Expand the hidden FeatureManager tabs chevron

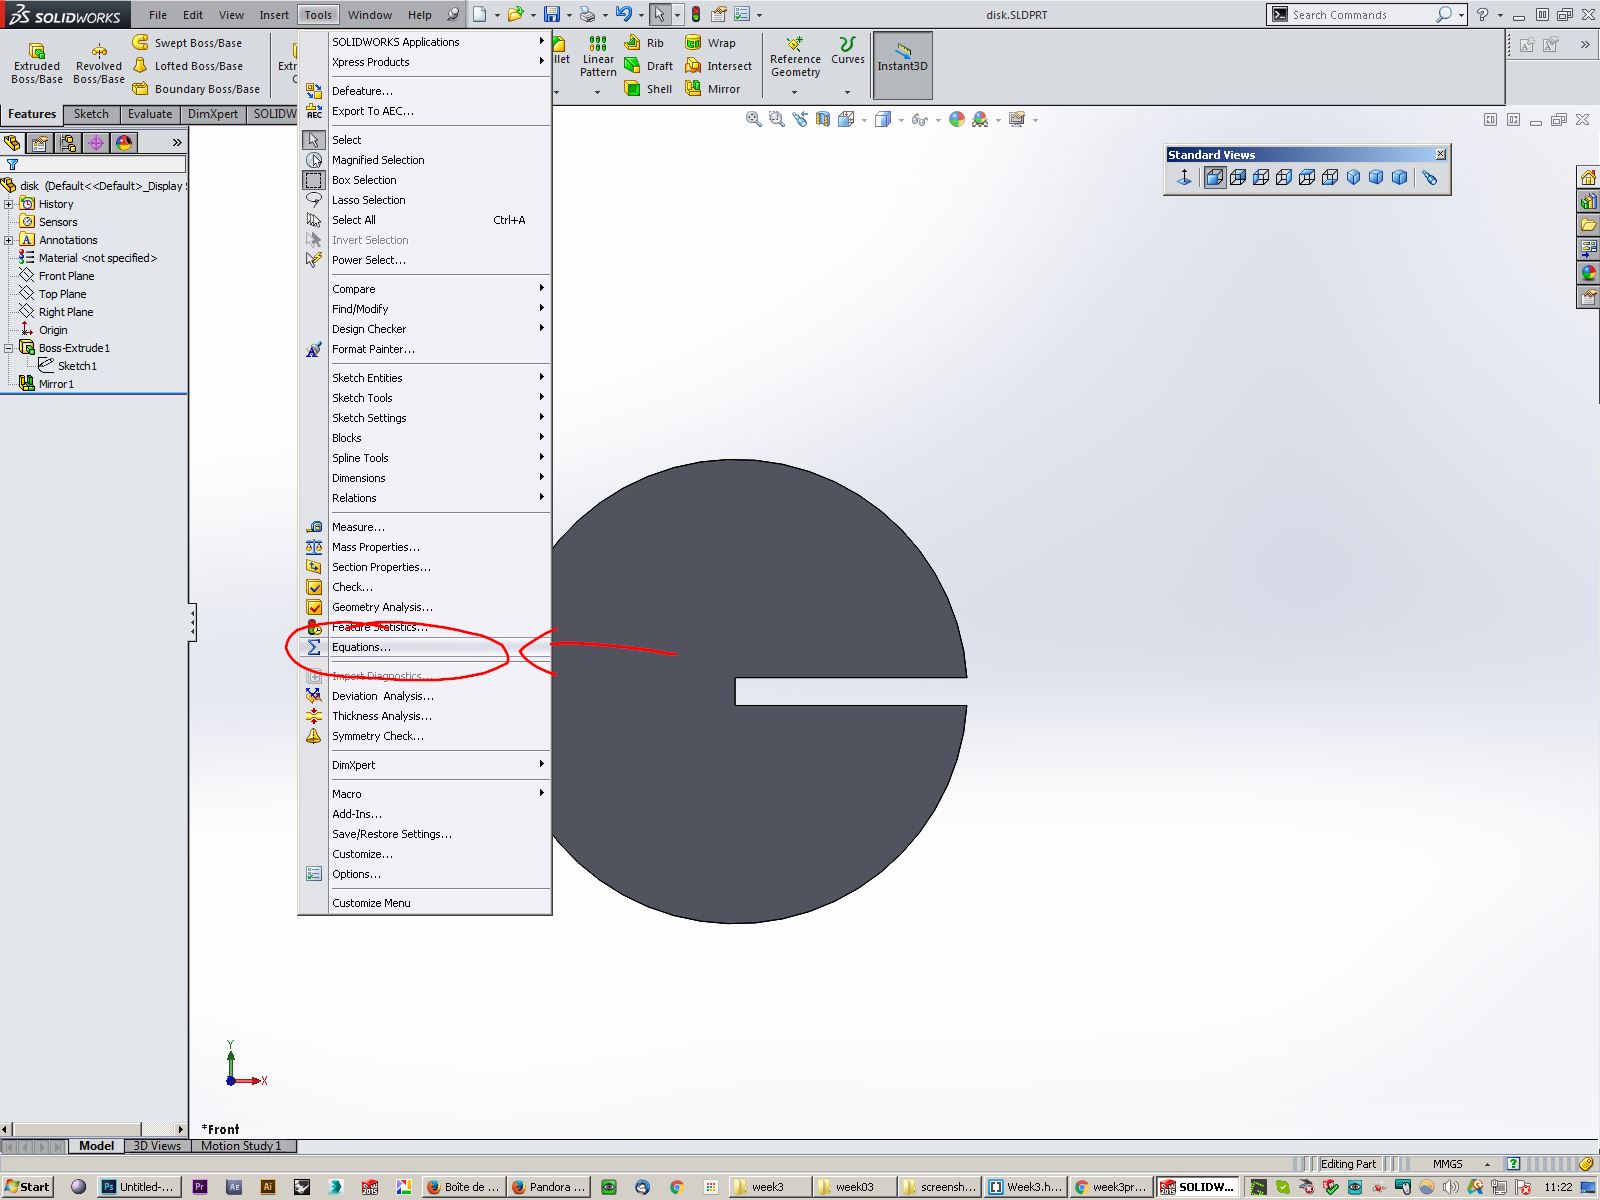(x=177, y=143)
